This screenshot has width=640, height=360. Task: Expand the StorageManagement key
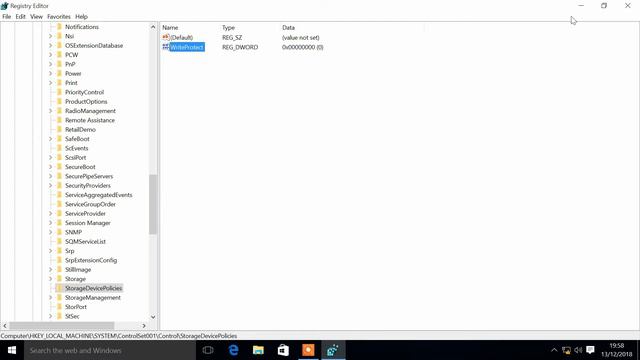51,298
